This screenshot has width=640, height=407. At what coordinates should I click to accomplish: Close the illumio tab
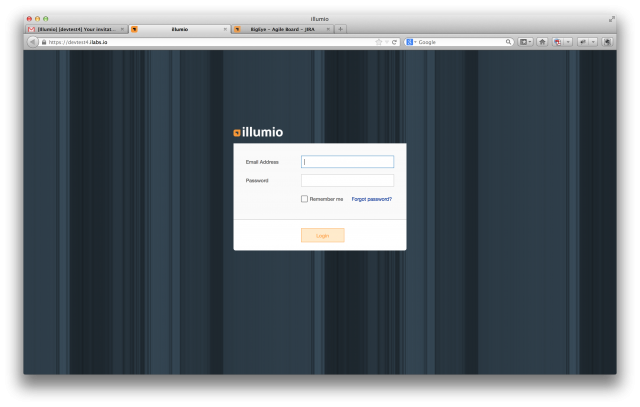point(225,29)
